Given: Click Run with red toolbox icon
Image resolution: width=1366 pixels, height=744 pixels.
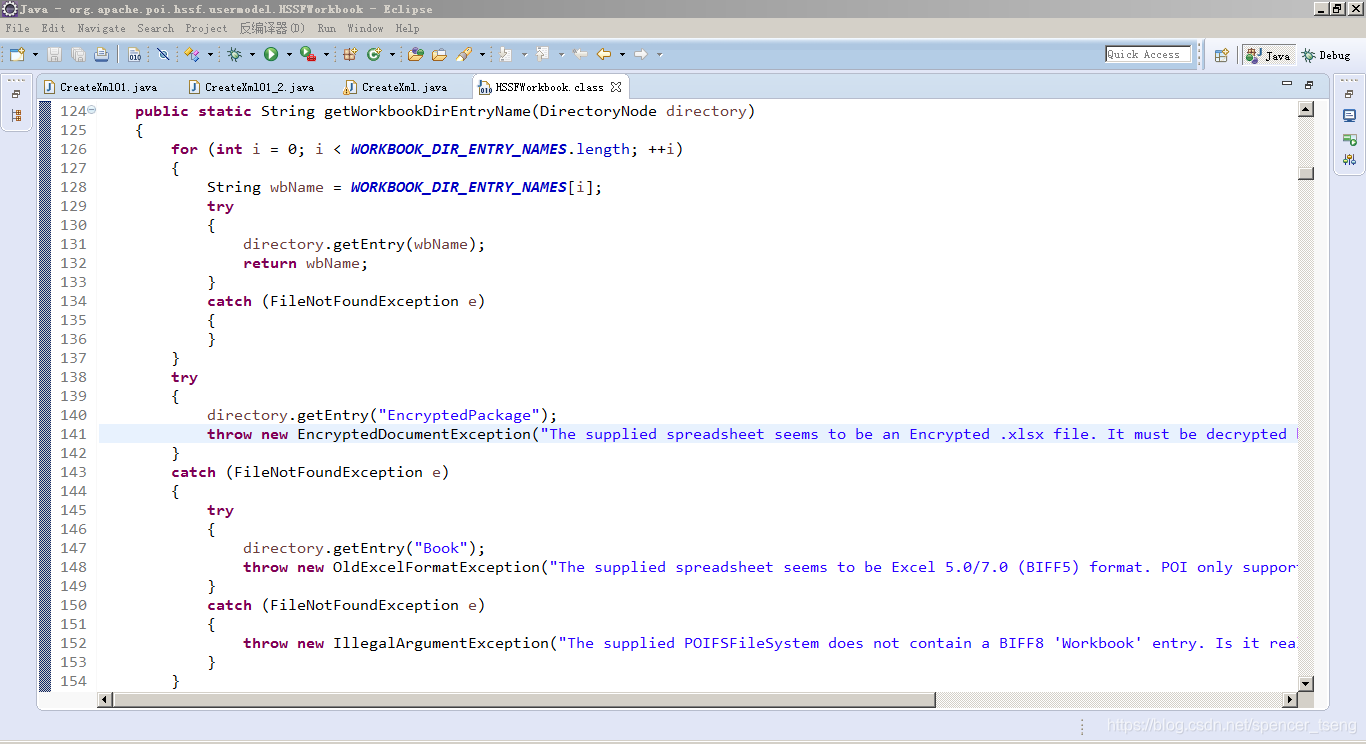Looking at the screenshot, I should point(308,54).
